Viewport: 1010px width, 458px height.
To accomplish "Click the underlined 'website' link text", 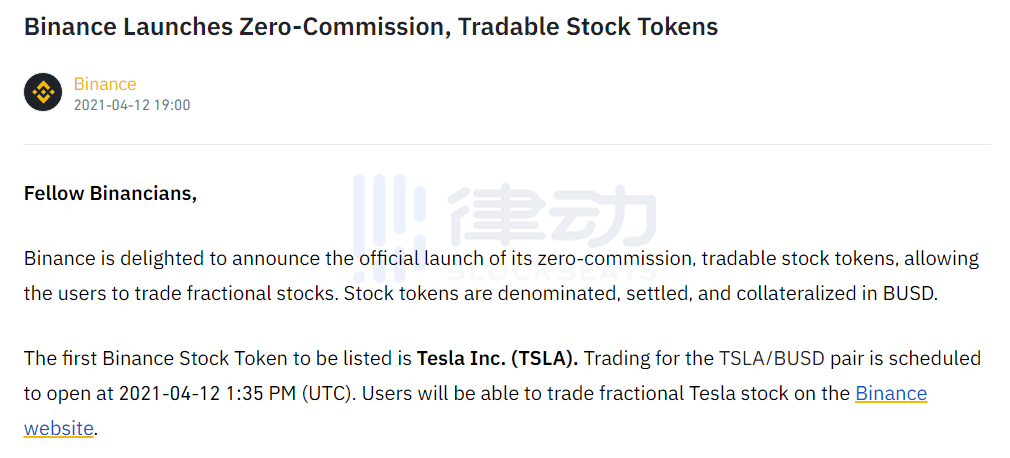I will (x=59, y=428).
